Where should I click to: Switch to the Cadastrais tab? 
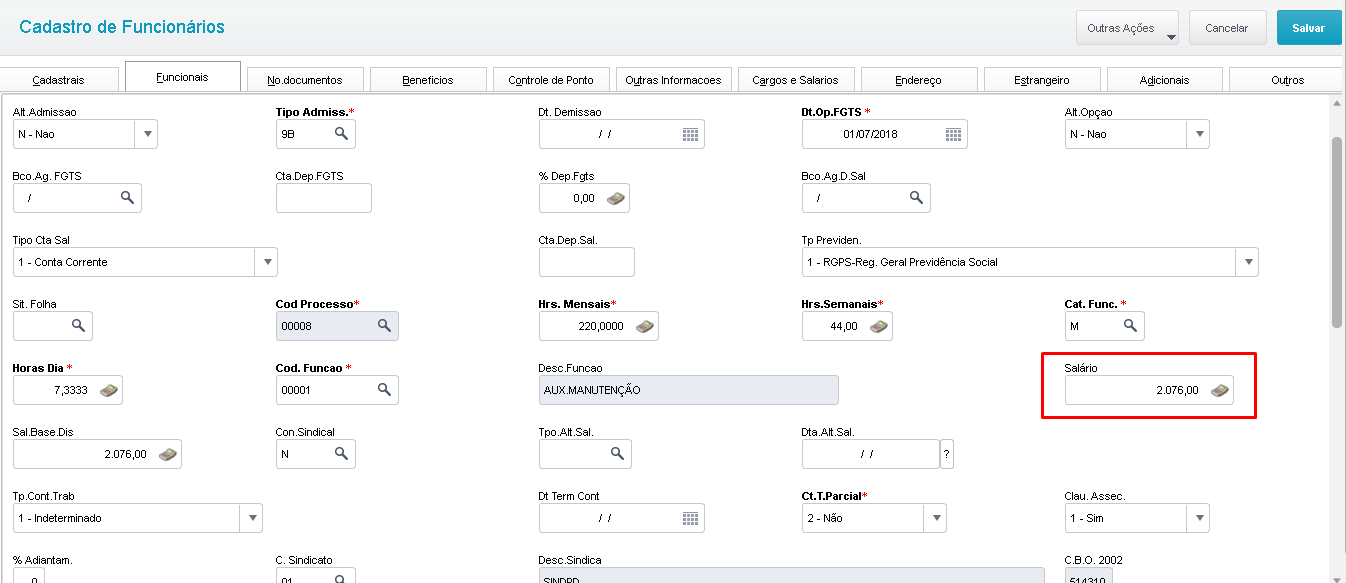coord(58,80)
